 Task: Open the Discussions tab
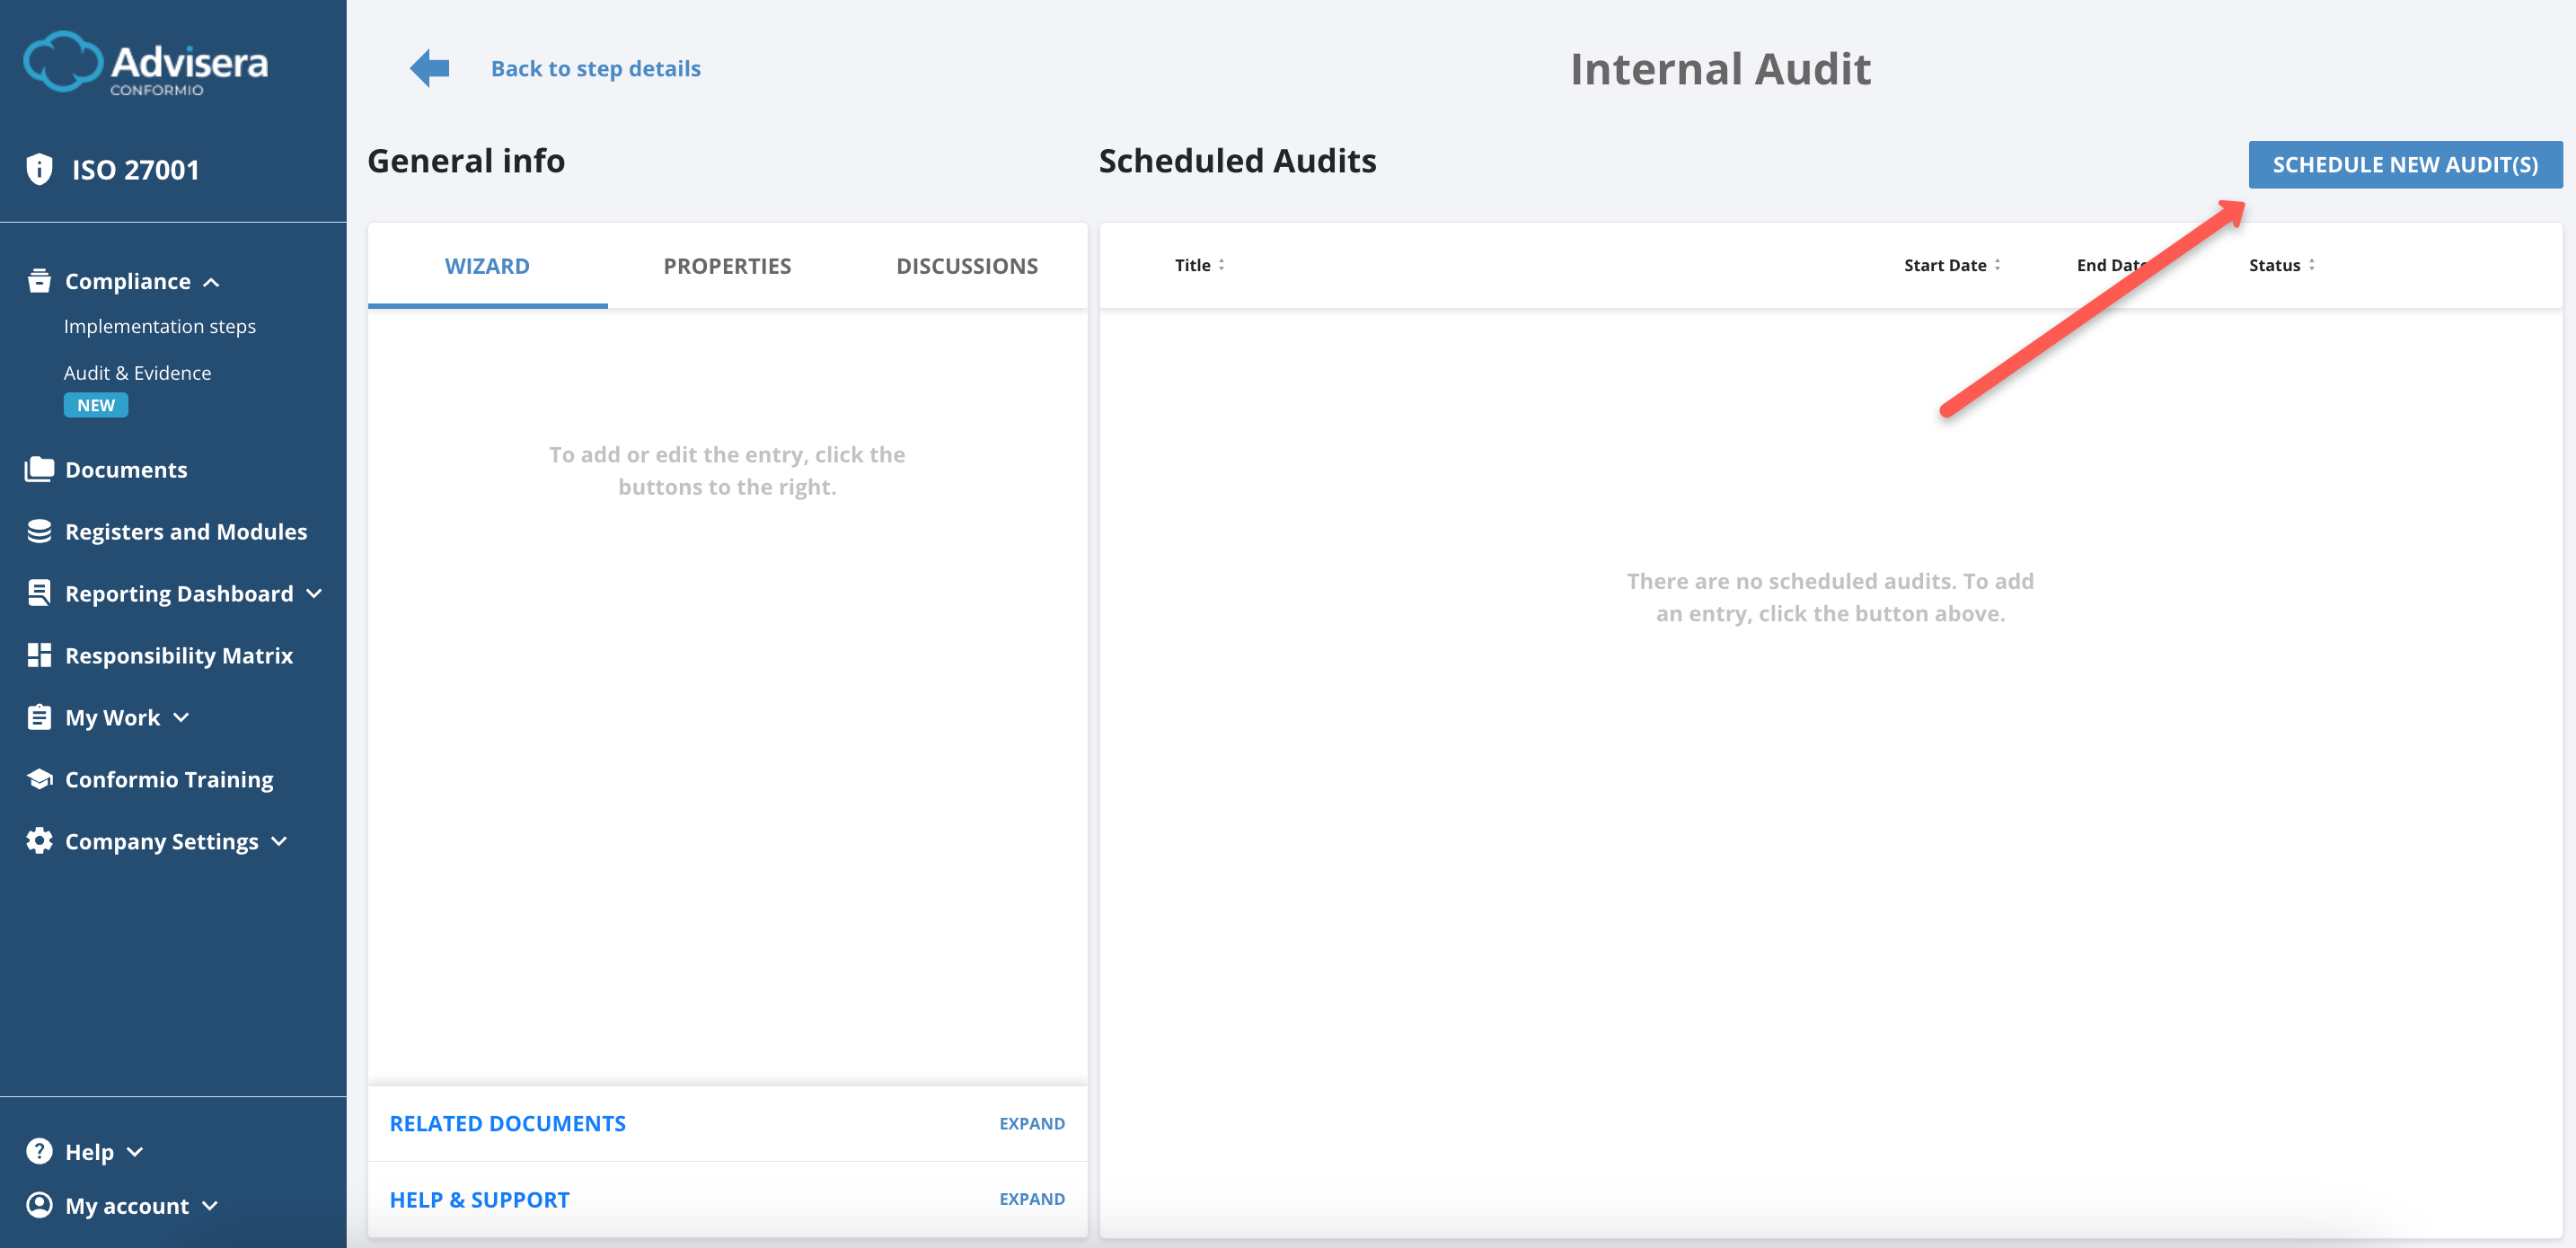point(966,265)
